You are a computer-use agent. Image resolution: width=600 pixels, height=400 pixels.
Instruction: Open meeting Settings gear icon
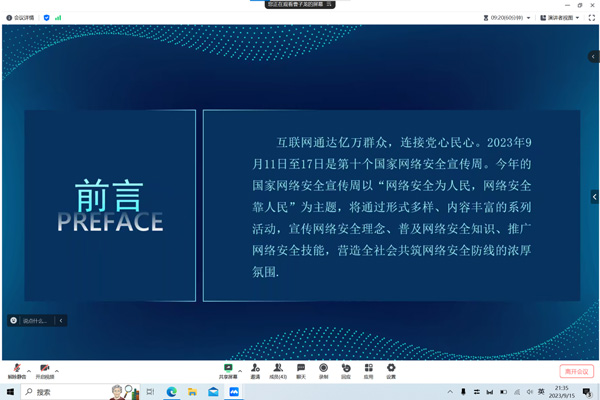[391, 369]
